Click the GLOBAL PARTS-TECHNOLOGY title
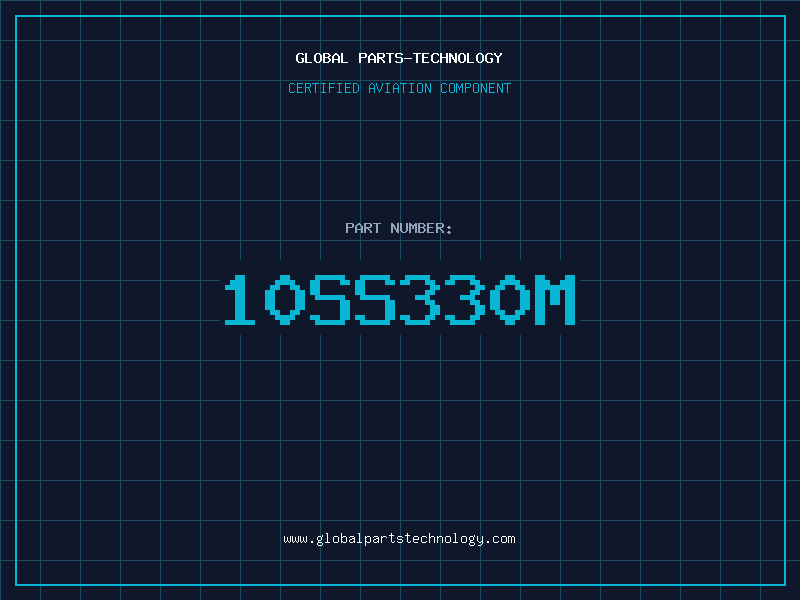Screen dimensions: 800x600 399,58
